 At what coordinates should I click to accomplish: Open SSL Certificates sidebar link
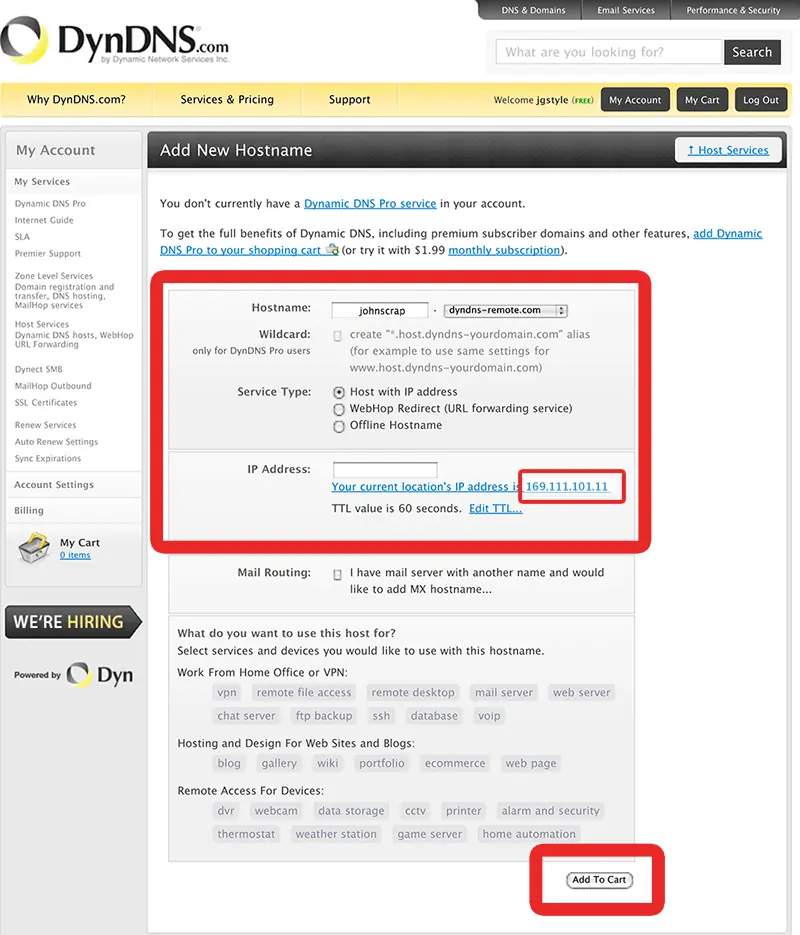(46, 403)
